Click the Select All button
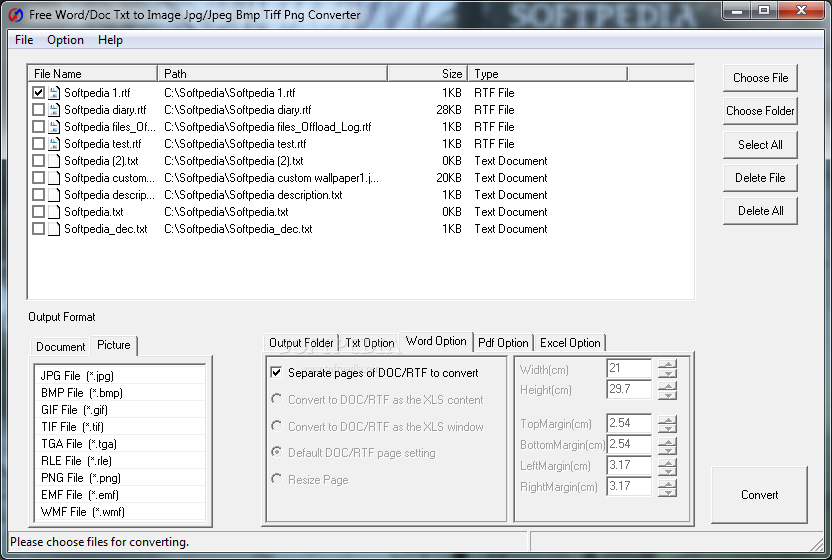 760,145
